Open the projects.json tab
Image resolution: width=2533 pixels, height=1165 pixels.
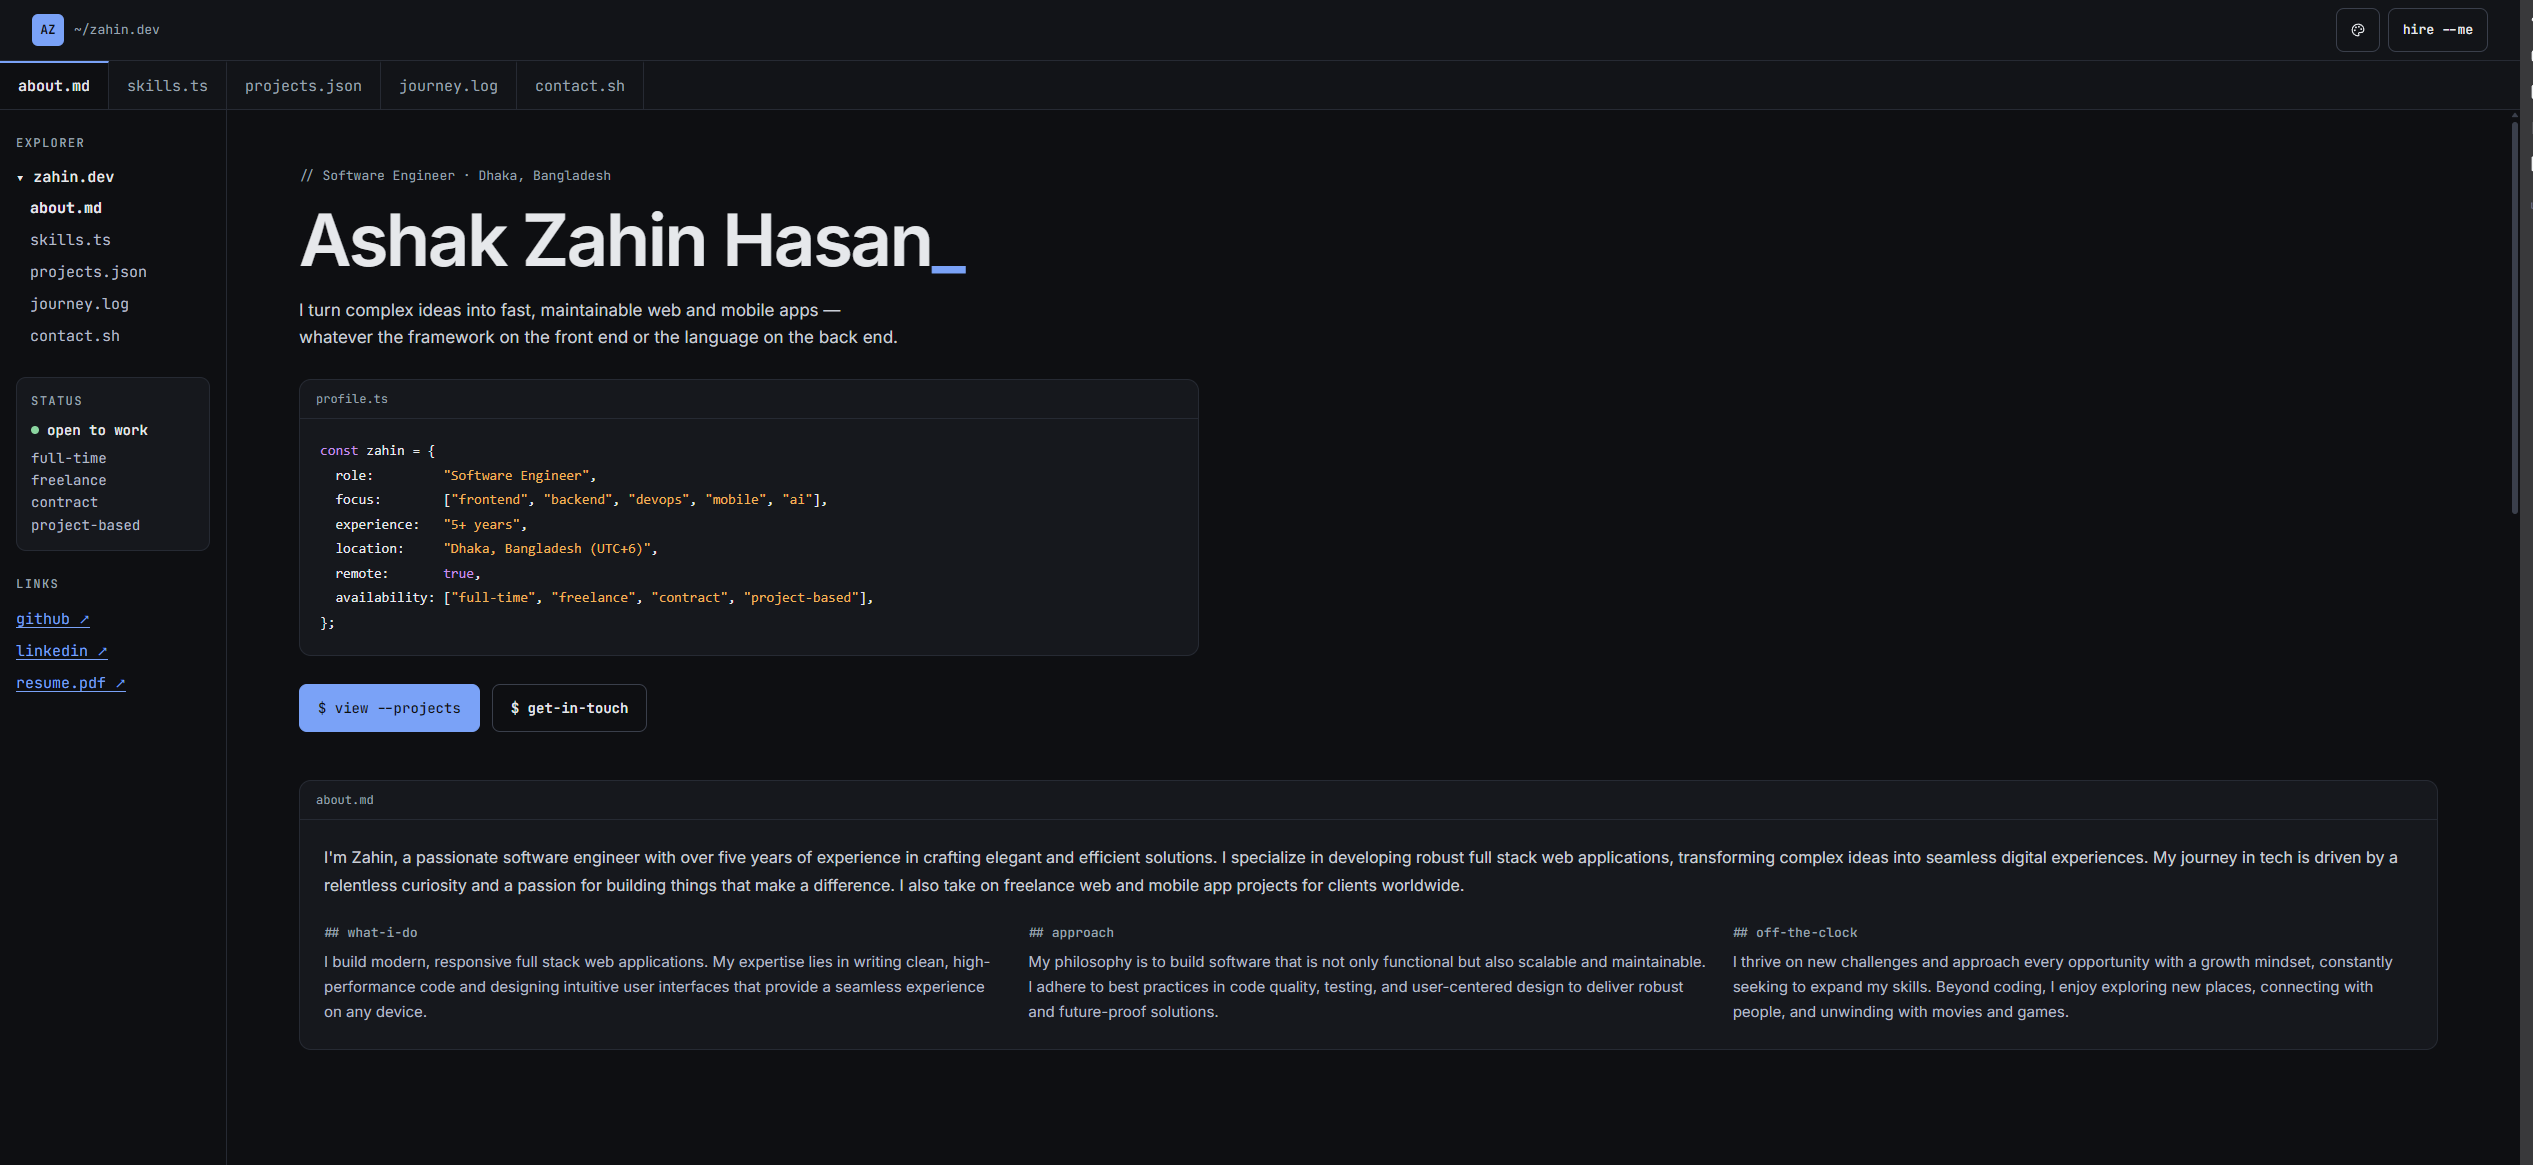pyautogui.click(x=303, y=86)
